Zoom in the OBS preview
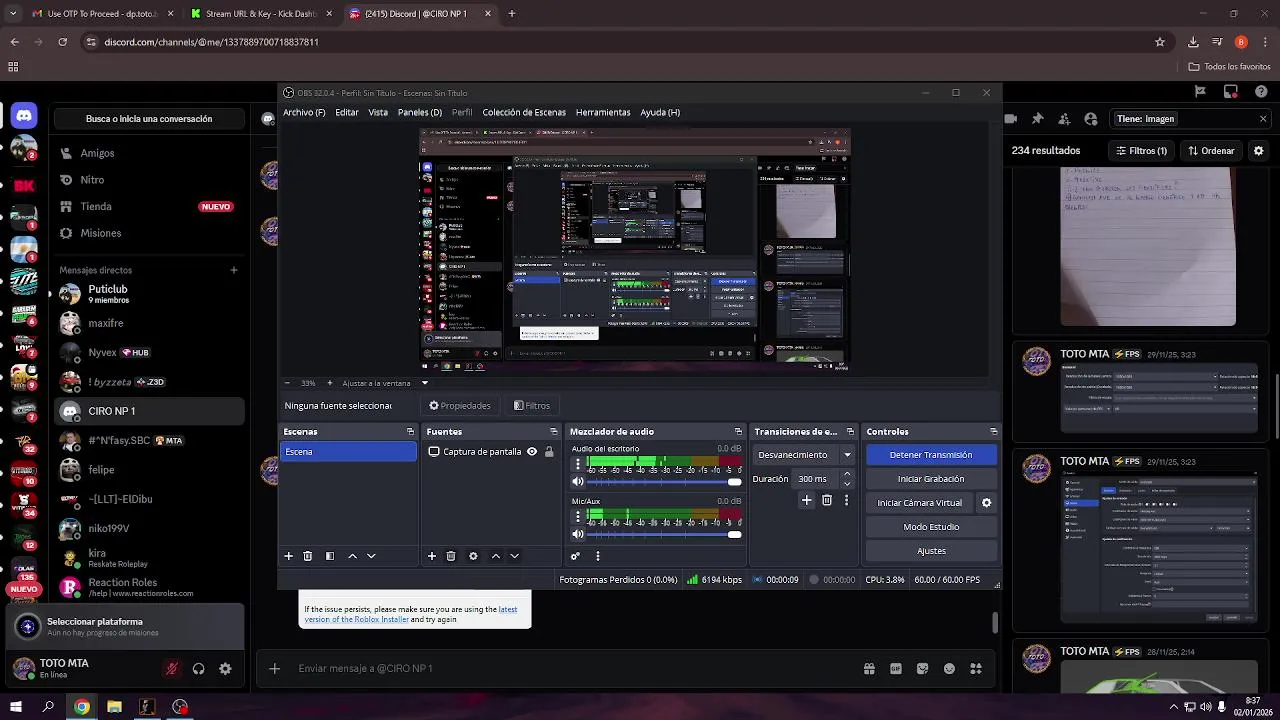1280x720 pixels. [x=329, y=383]
